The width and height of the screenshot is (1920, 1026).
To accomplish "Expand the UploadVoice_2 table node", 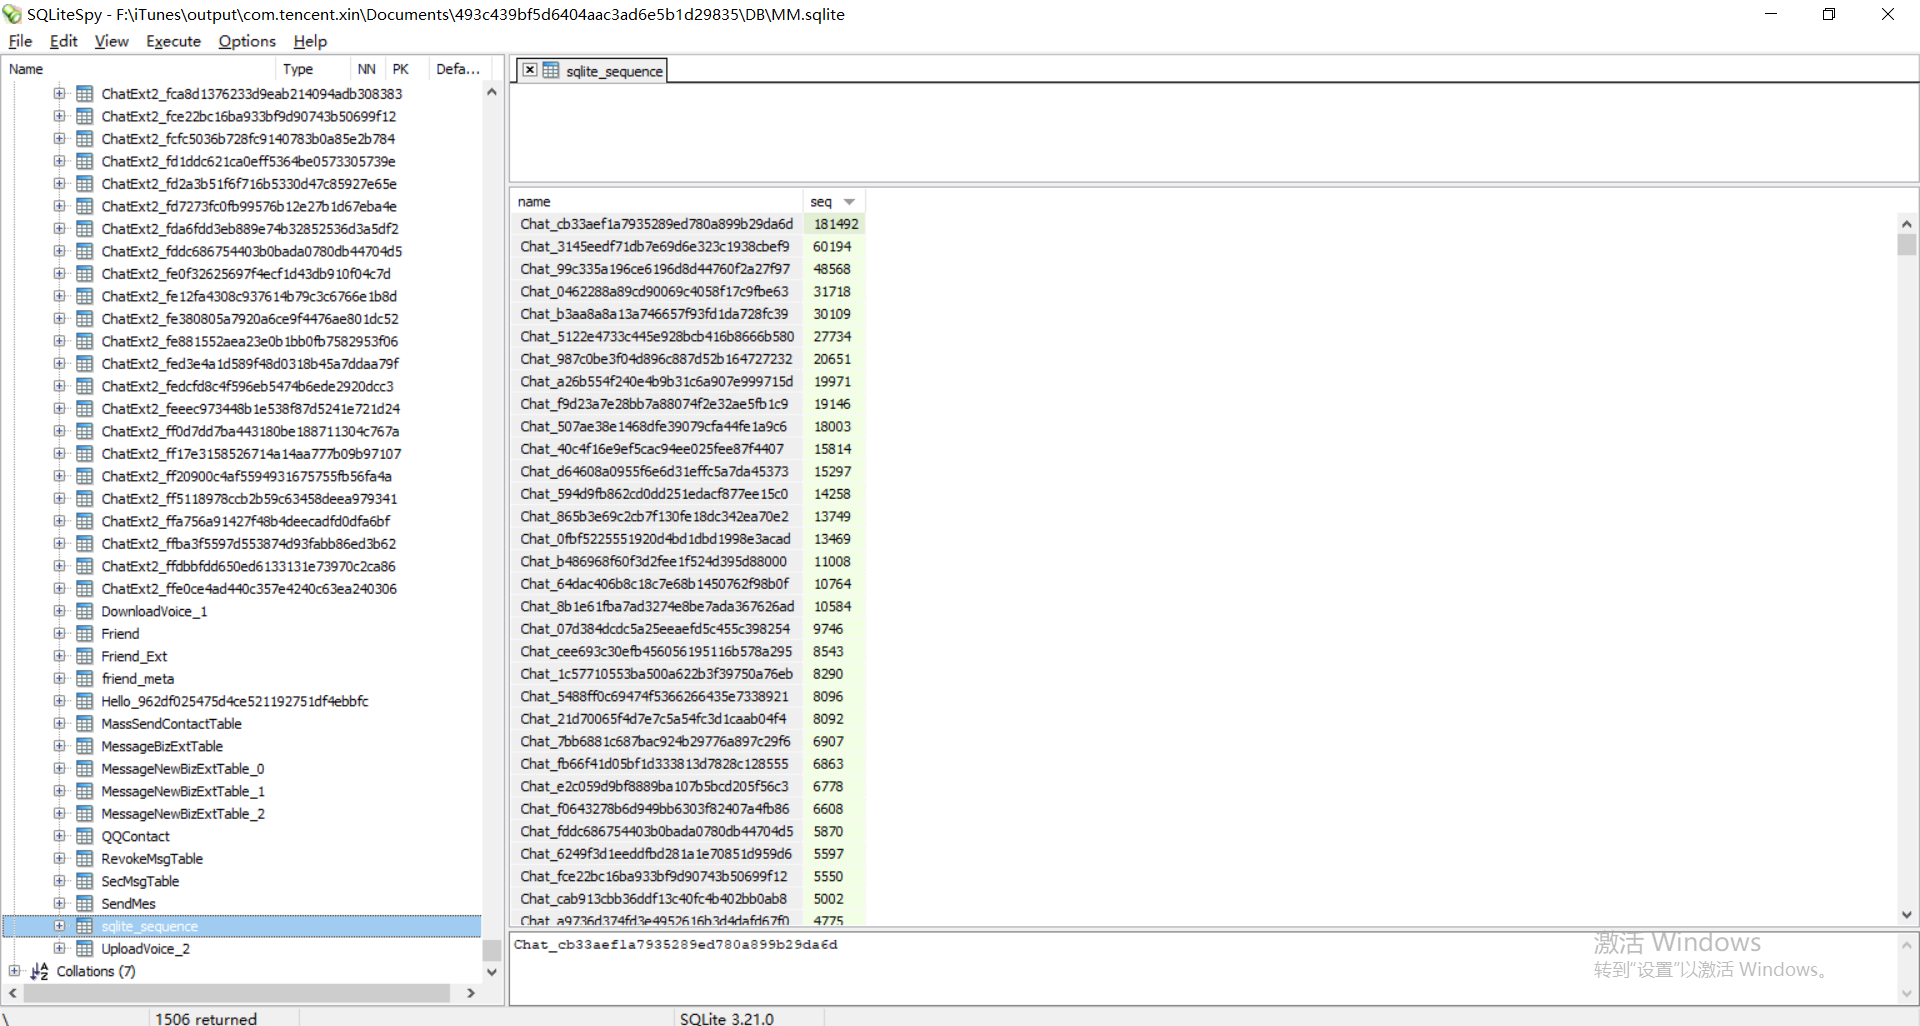I will (60, 948).
